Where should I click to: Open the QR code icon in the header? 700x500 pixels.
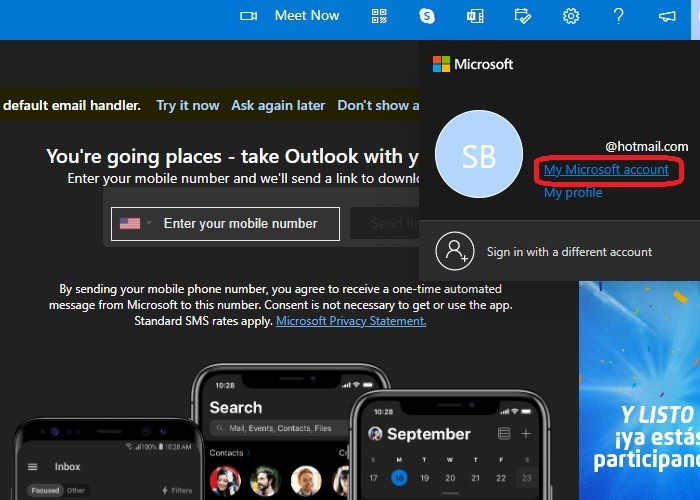click(379, 16)
